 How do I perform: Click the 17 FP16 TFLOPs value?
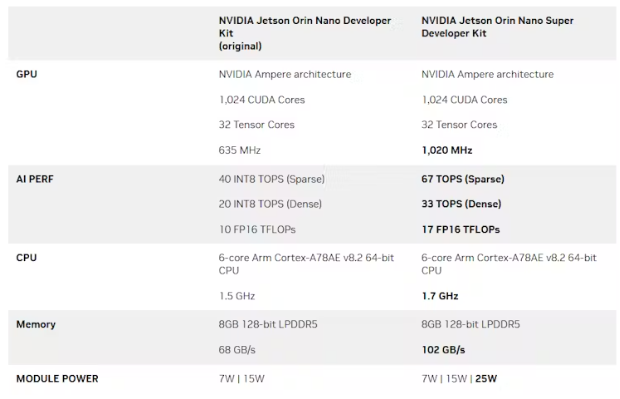(x=461, y=229)
